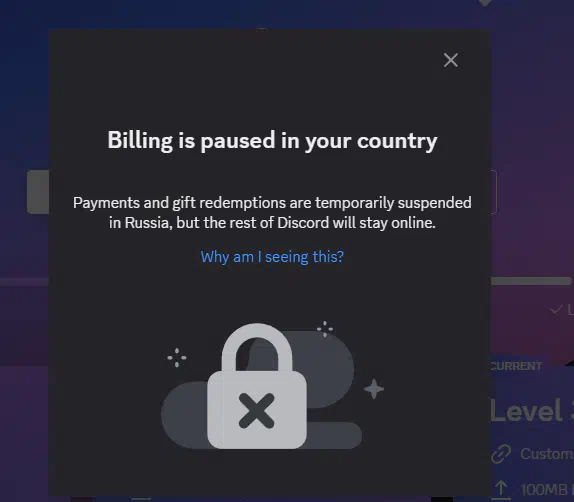Click the chain link icon beside Custom
The width and height of the screenshot is (574, 502).
(x=501, y=454)
